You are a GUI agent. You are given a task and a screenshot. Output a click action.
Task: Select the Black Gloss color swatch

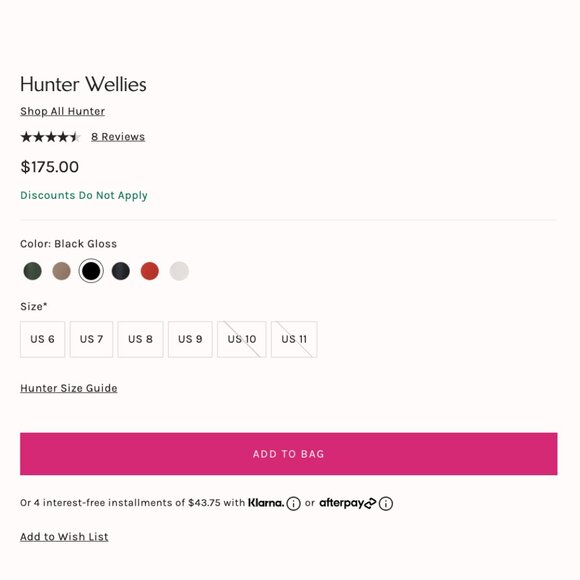point(91,271)
